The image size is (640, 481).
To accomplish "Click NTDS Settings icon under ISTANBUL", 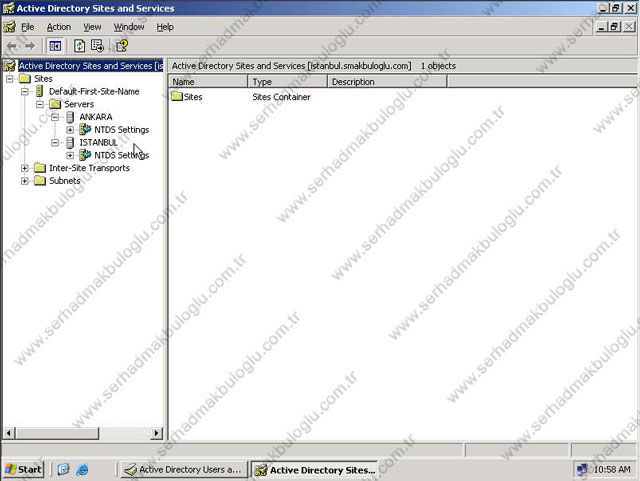I will click(x=85, y=155).
